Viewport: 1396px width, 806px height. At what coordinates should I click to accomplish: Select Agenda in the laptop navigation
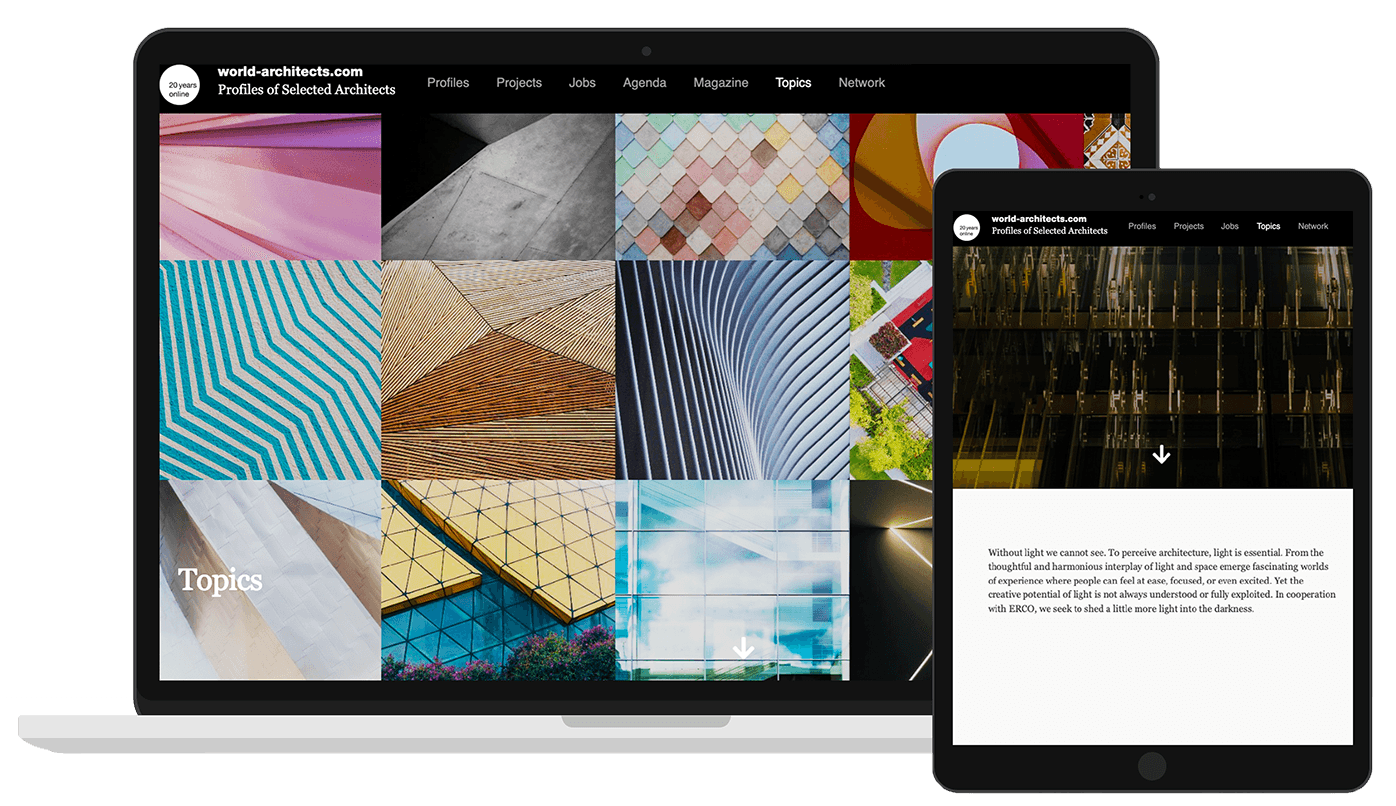(x=644, y=83)
